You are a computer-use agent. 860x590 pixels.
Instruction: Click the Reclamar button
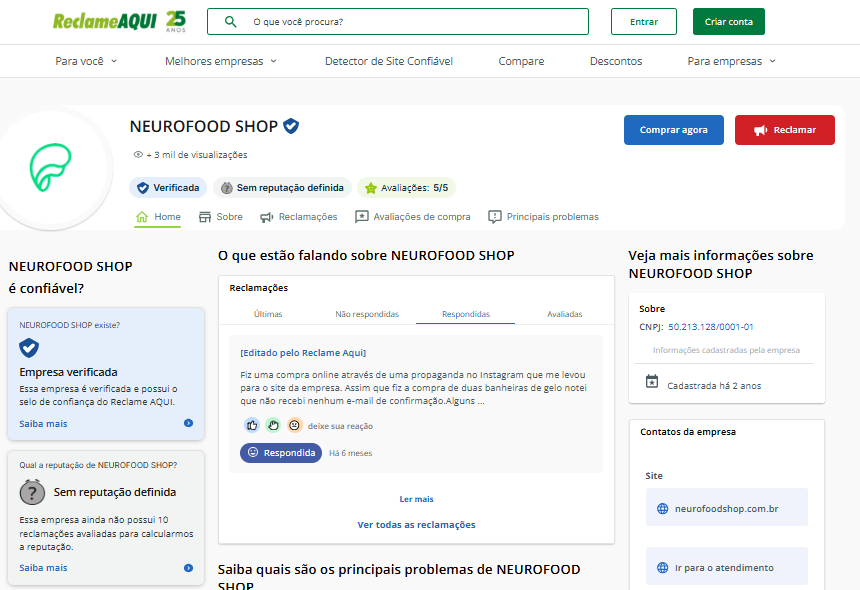point(785,130)
